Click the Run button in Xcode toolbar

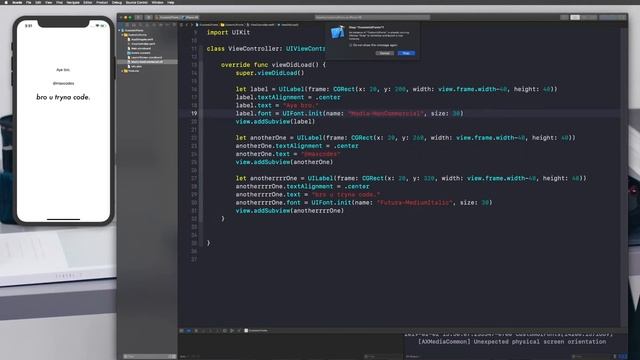pos(139,18)
